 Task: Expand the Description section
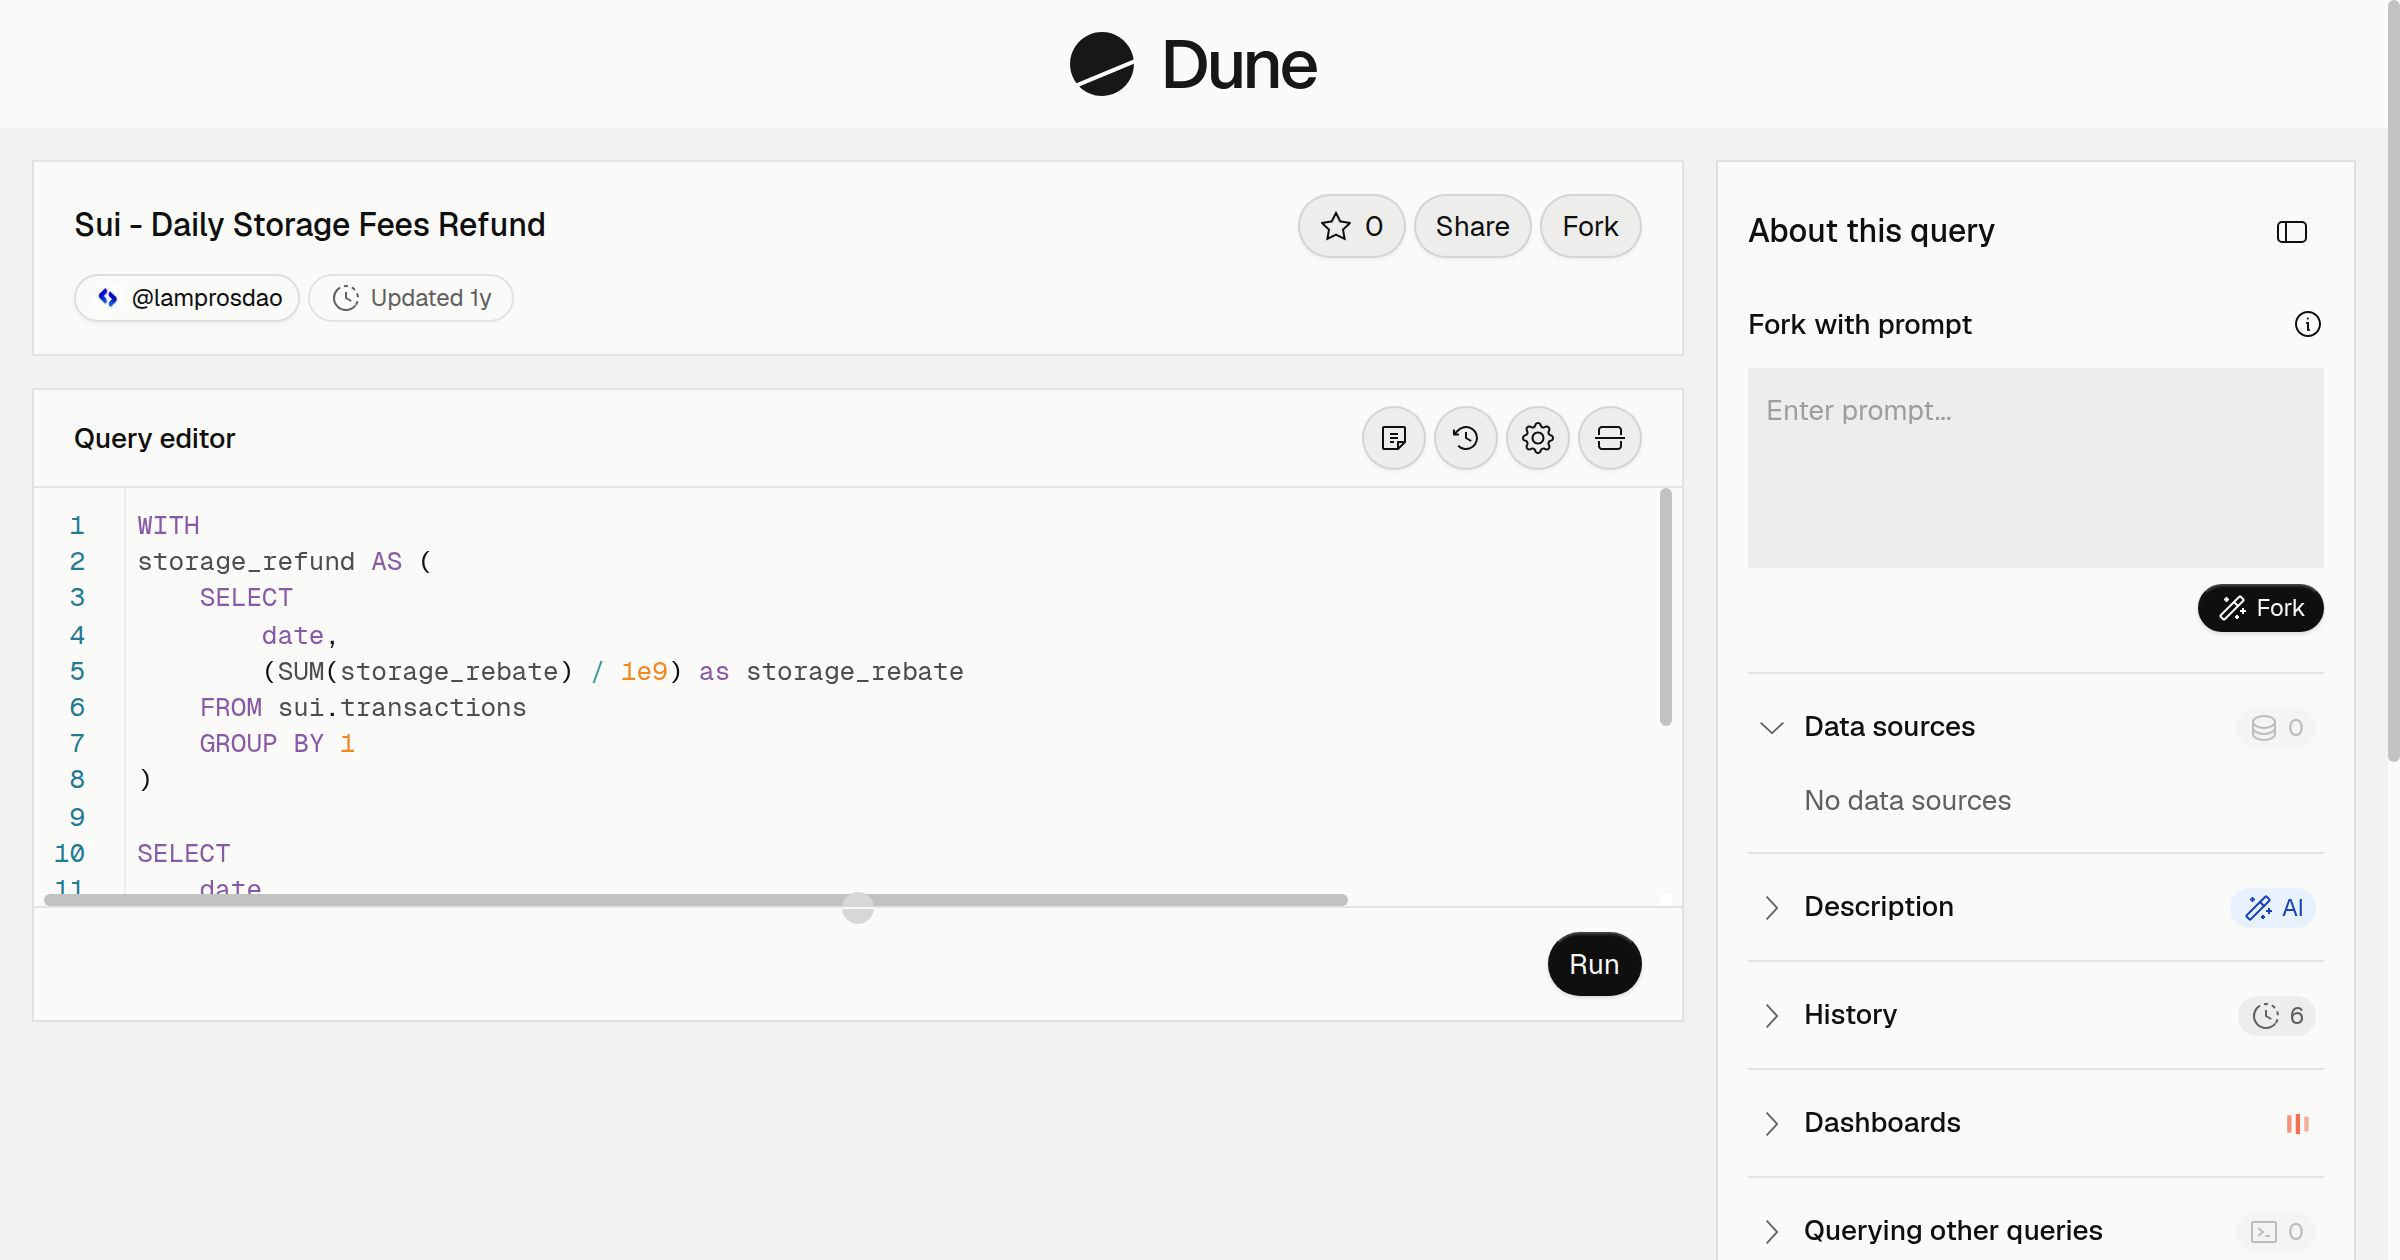click(x=1771, y=907)
